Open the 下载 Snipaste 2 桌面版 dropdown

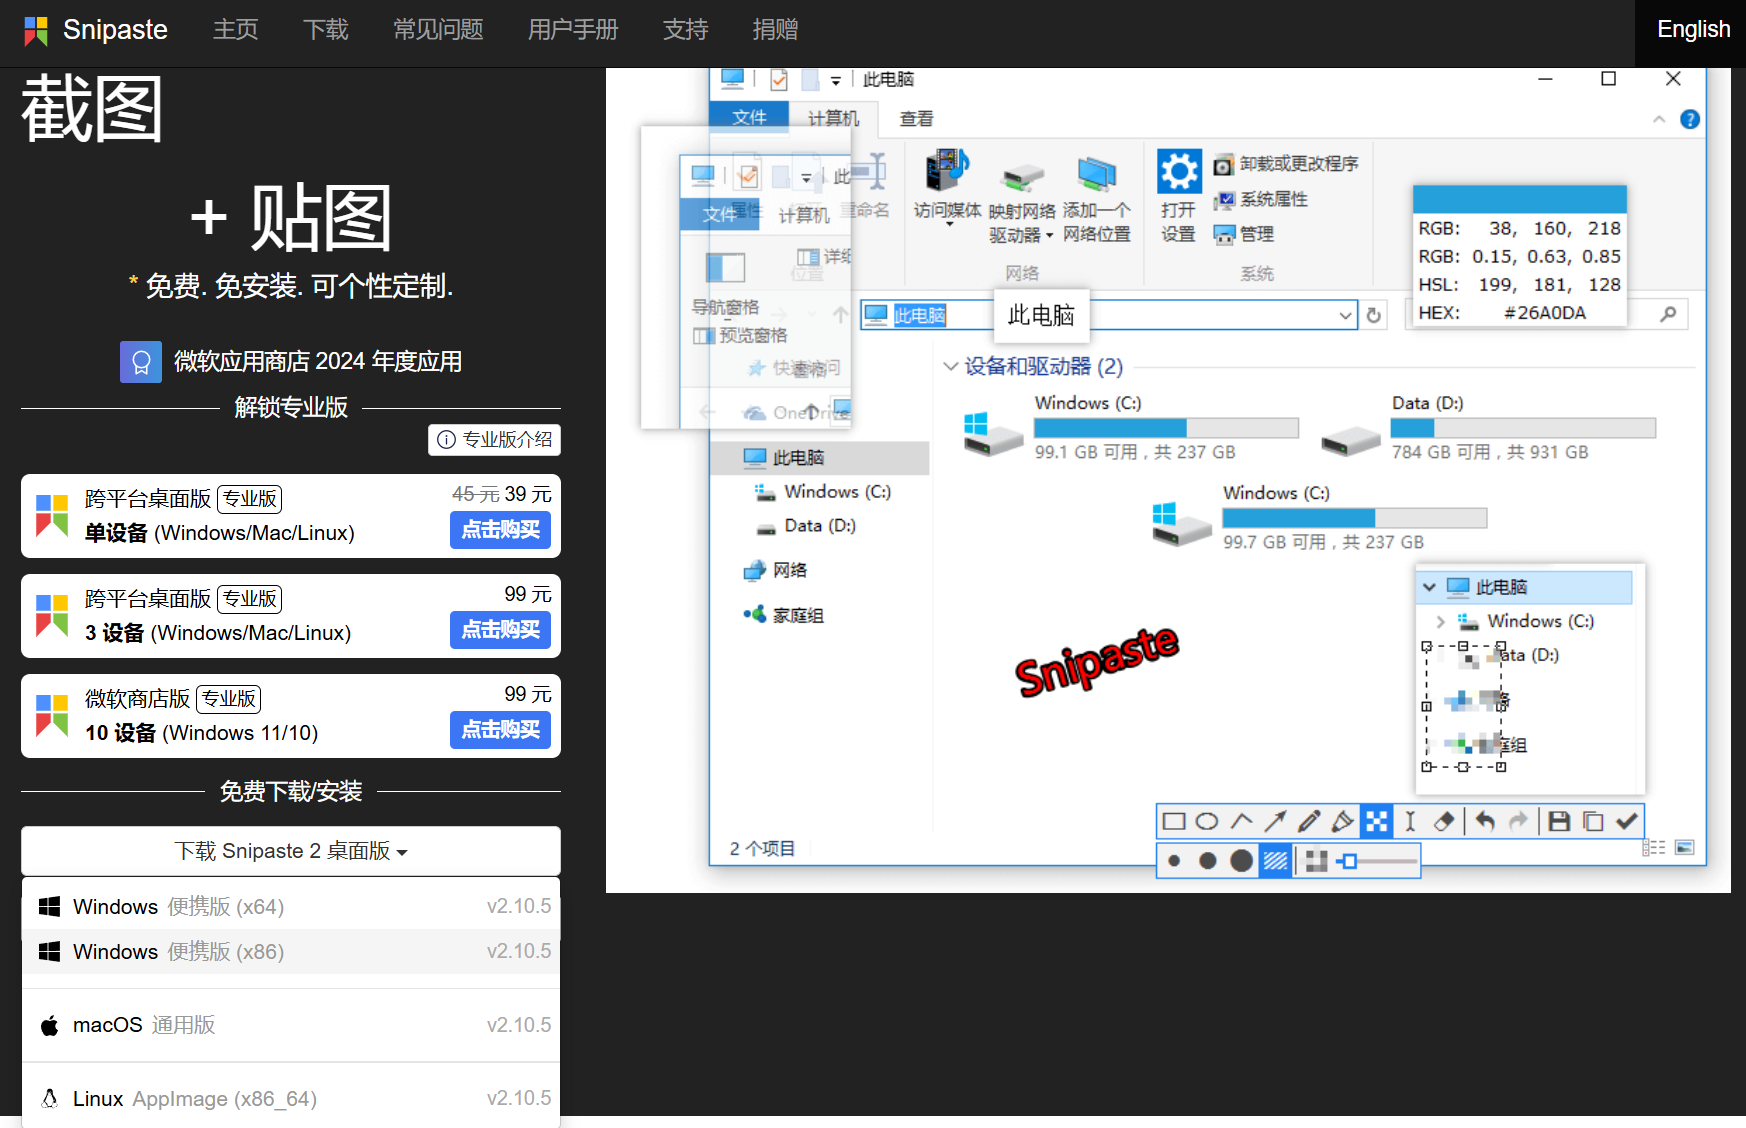[x=291, y=851]
